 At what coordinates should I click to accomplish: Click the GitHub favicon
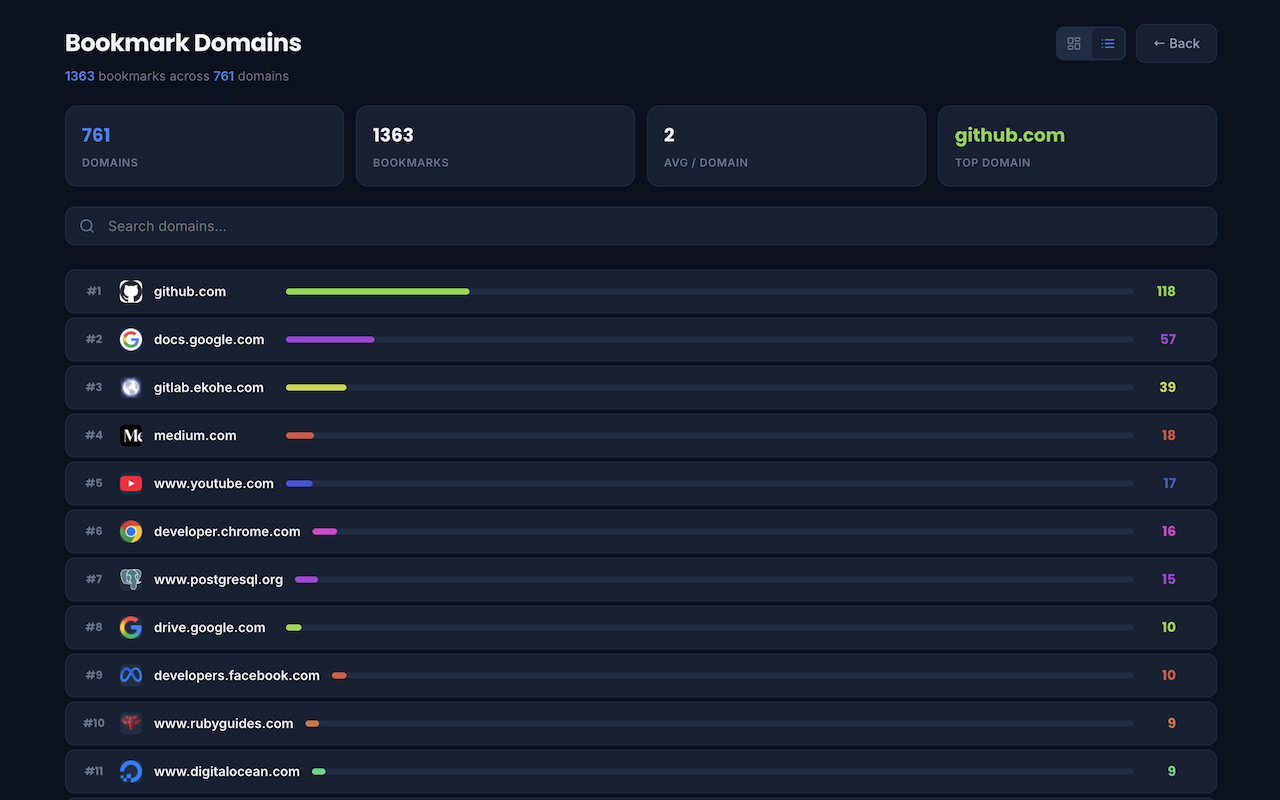(131, 291)
